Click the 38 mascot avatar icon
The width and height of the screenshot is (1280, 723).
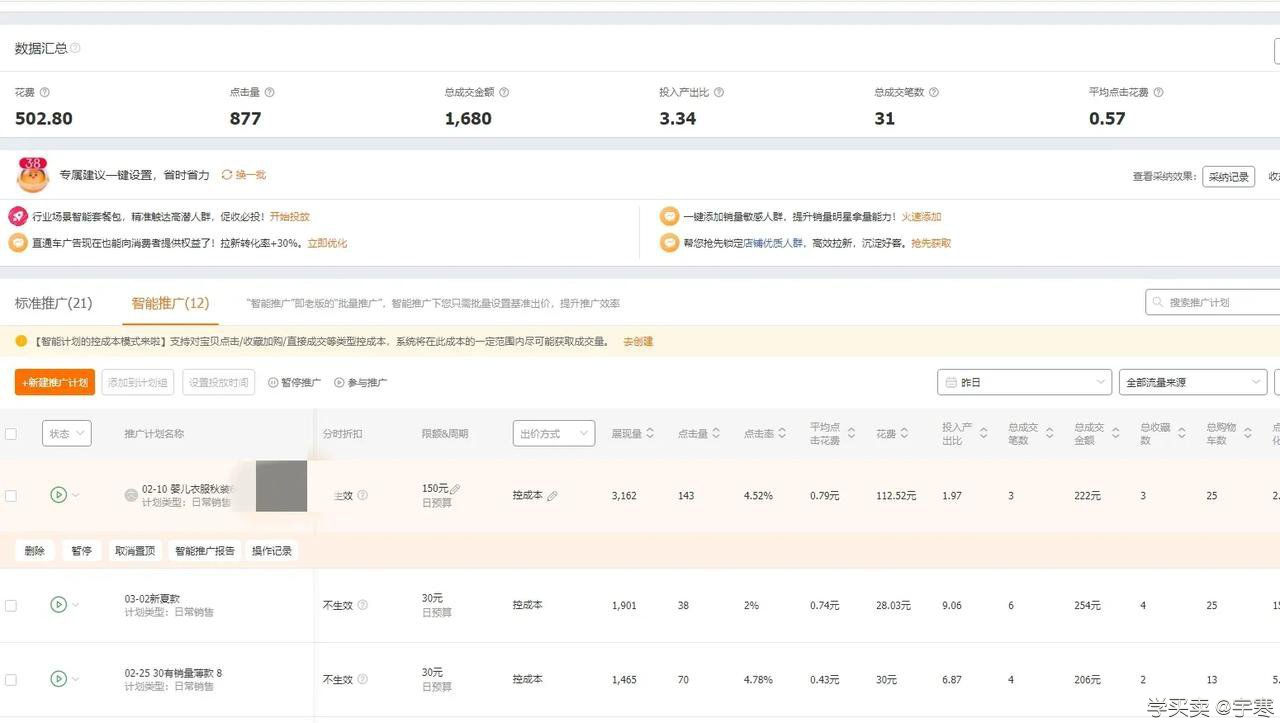pos(32,174)
